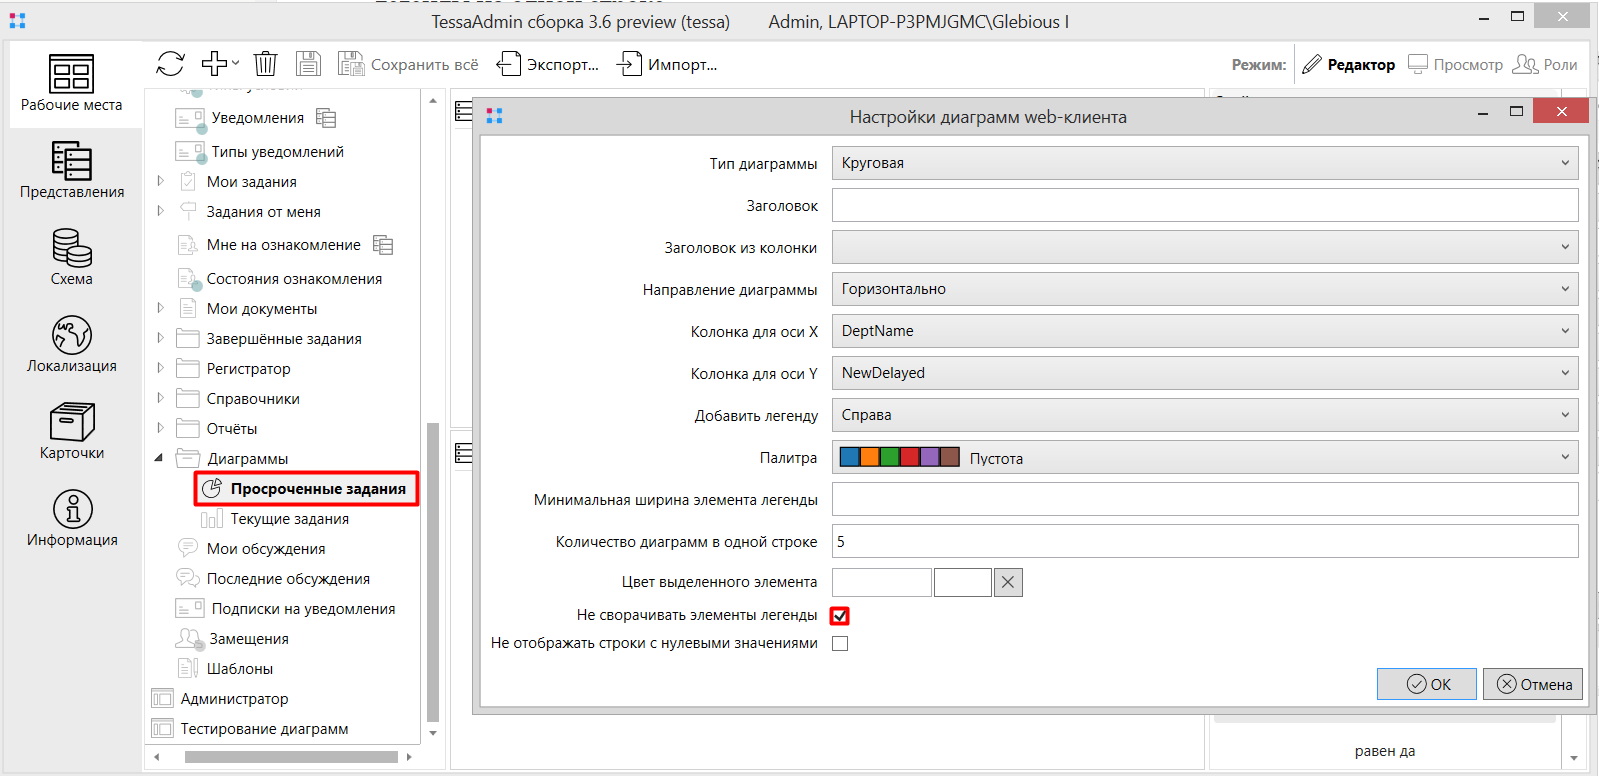The height and width of the screenshot is (776, 1599).
Task: Click the Заголовок text field
Action: (x=1204, y=205)
